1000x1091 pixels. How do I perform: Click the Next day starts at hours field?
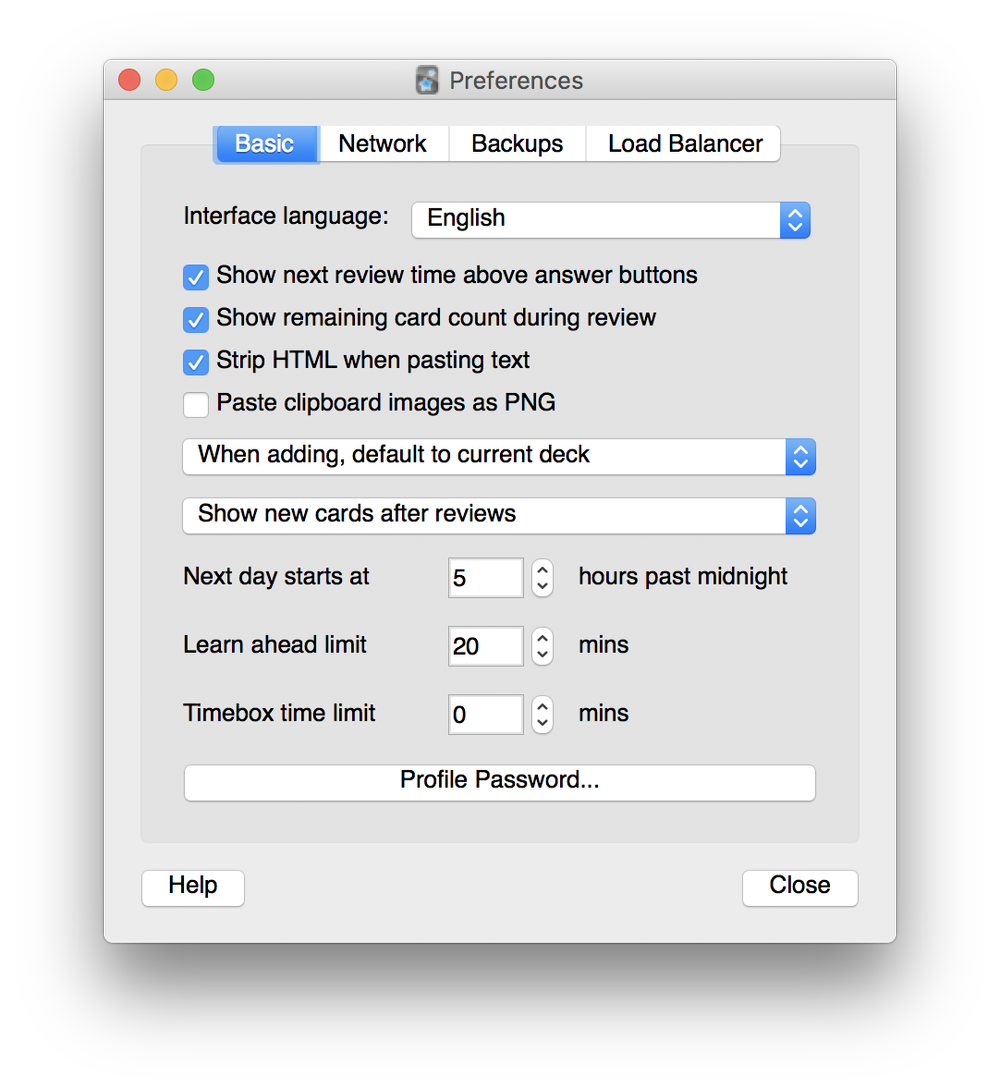pos(486,578)
